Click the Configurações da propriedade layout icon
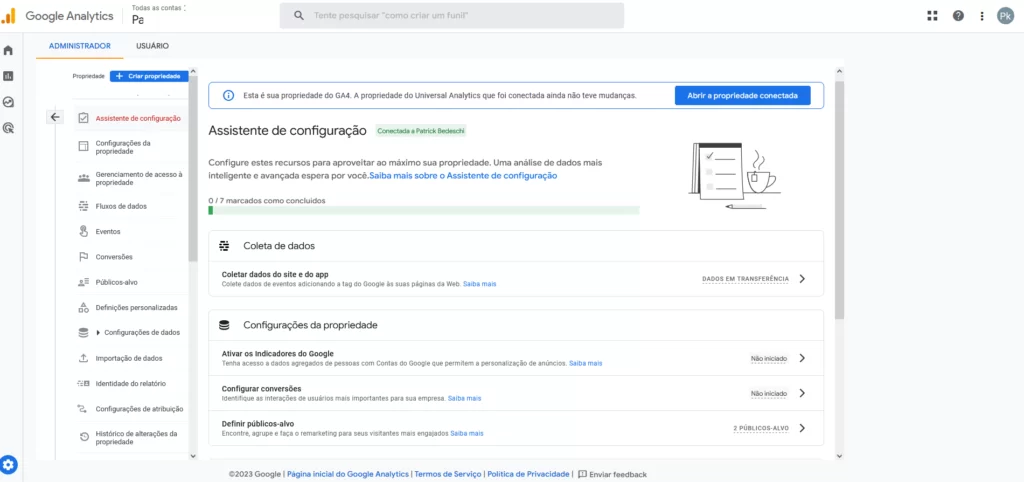The width and height of the screenshot is (1024, 482). [83, 146]
